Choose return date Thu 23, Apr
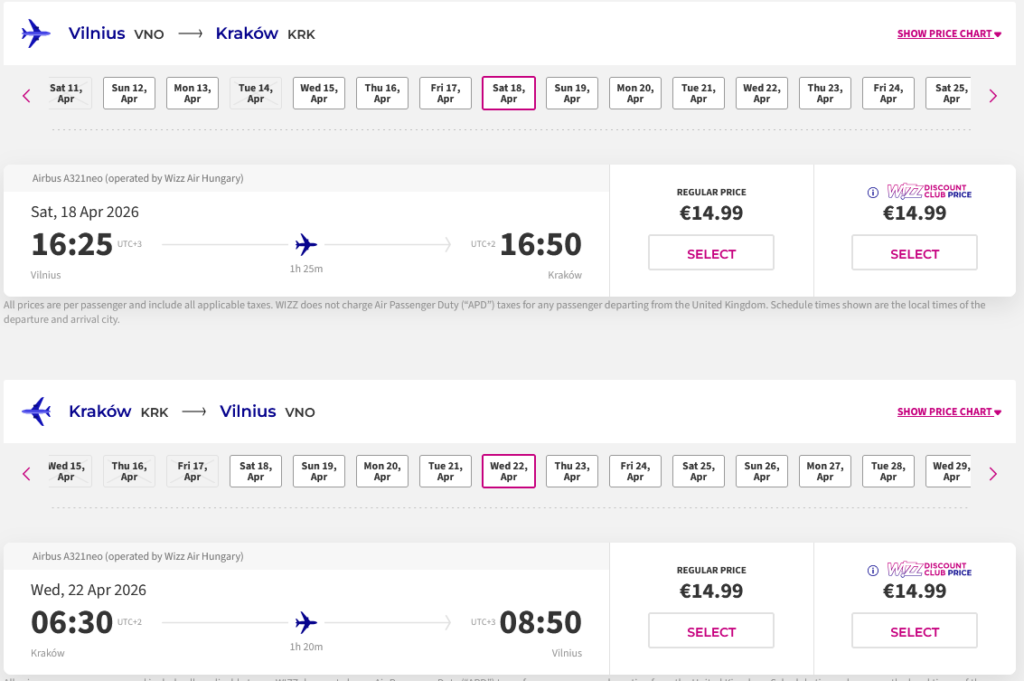 (x=572, y=471)
